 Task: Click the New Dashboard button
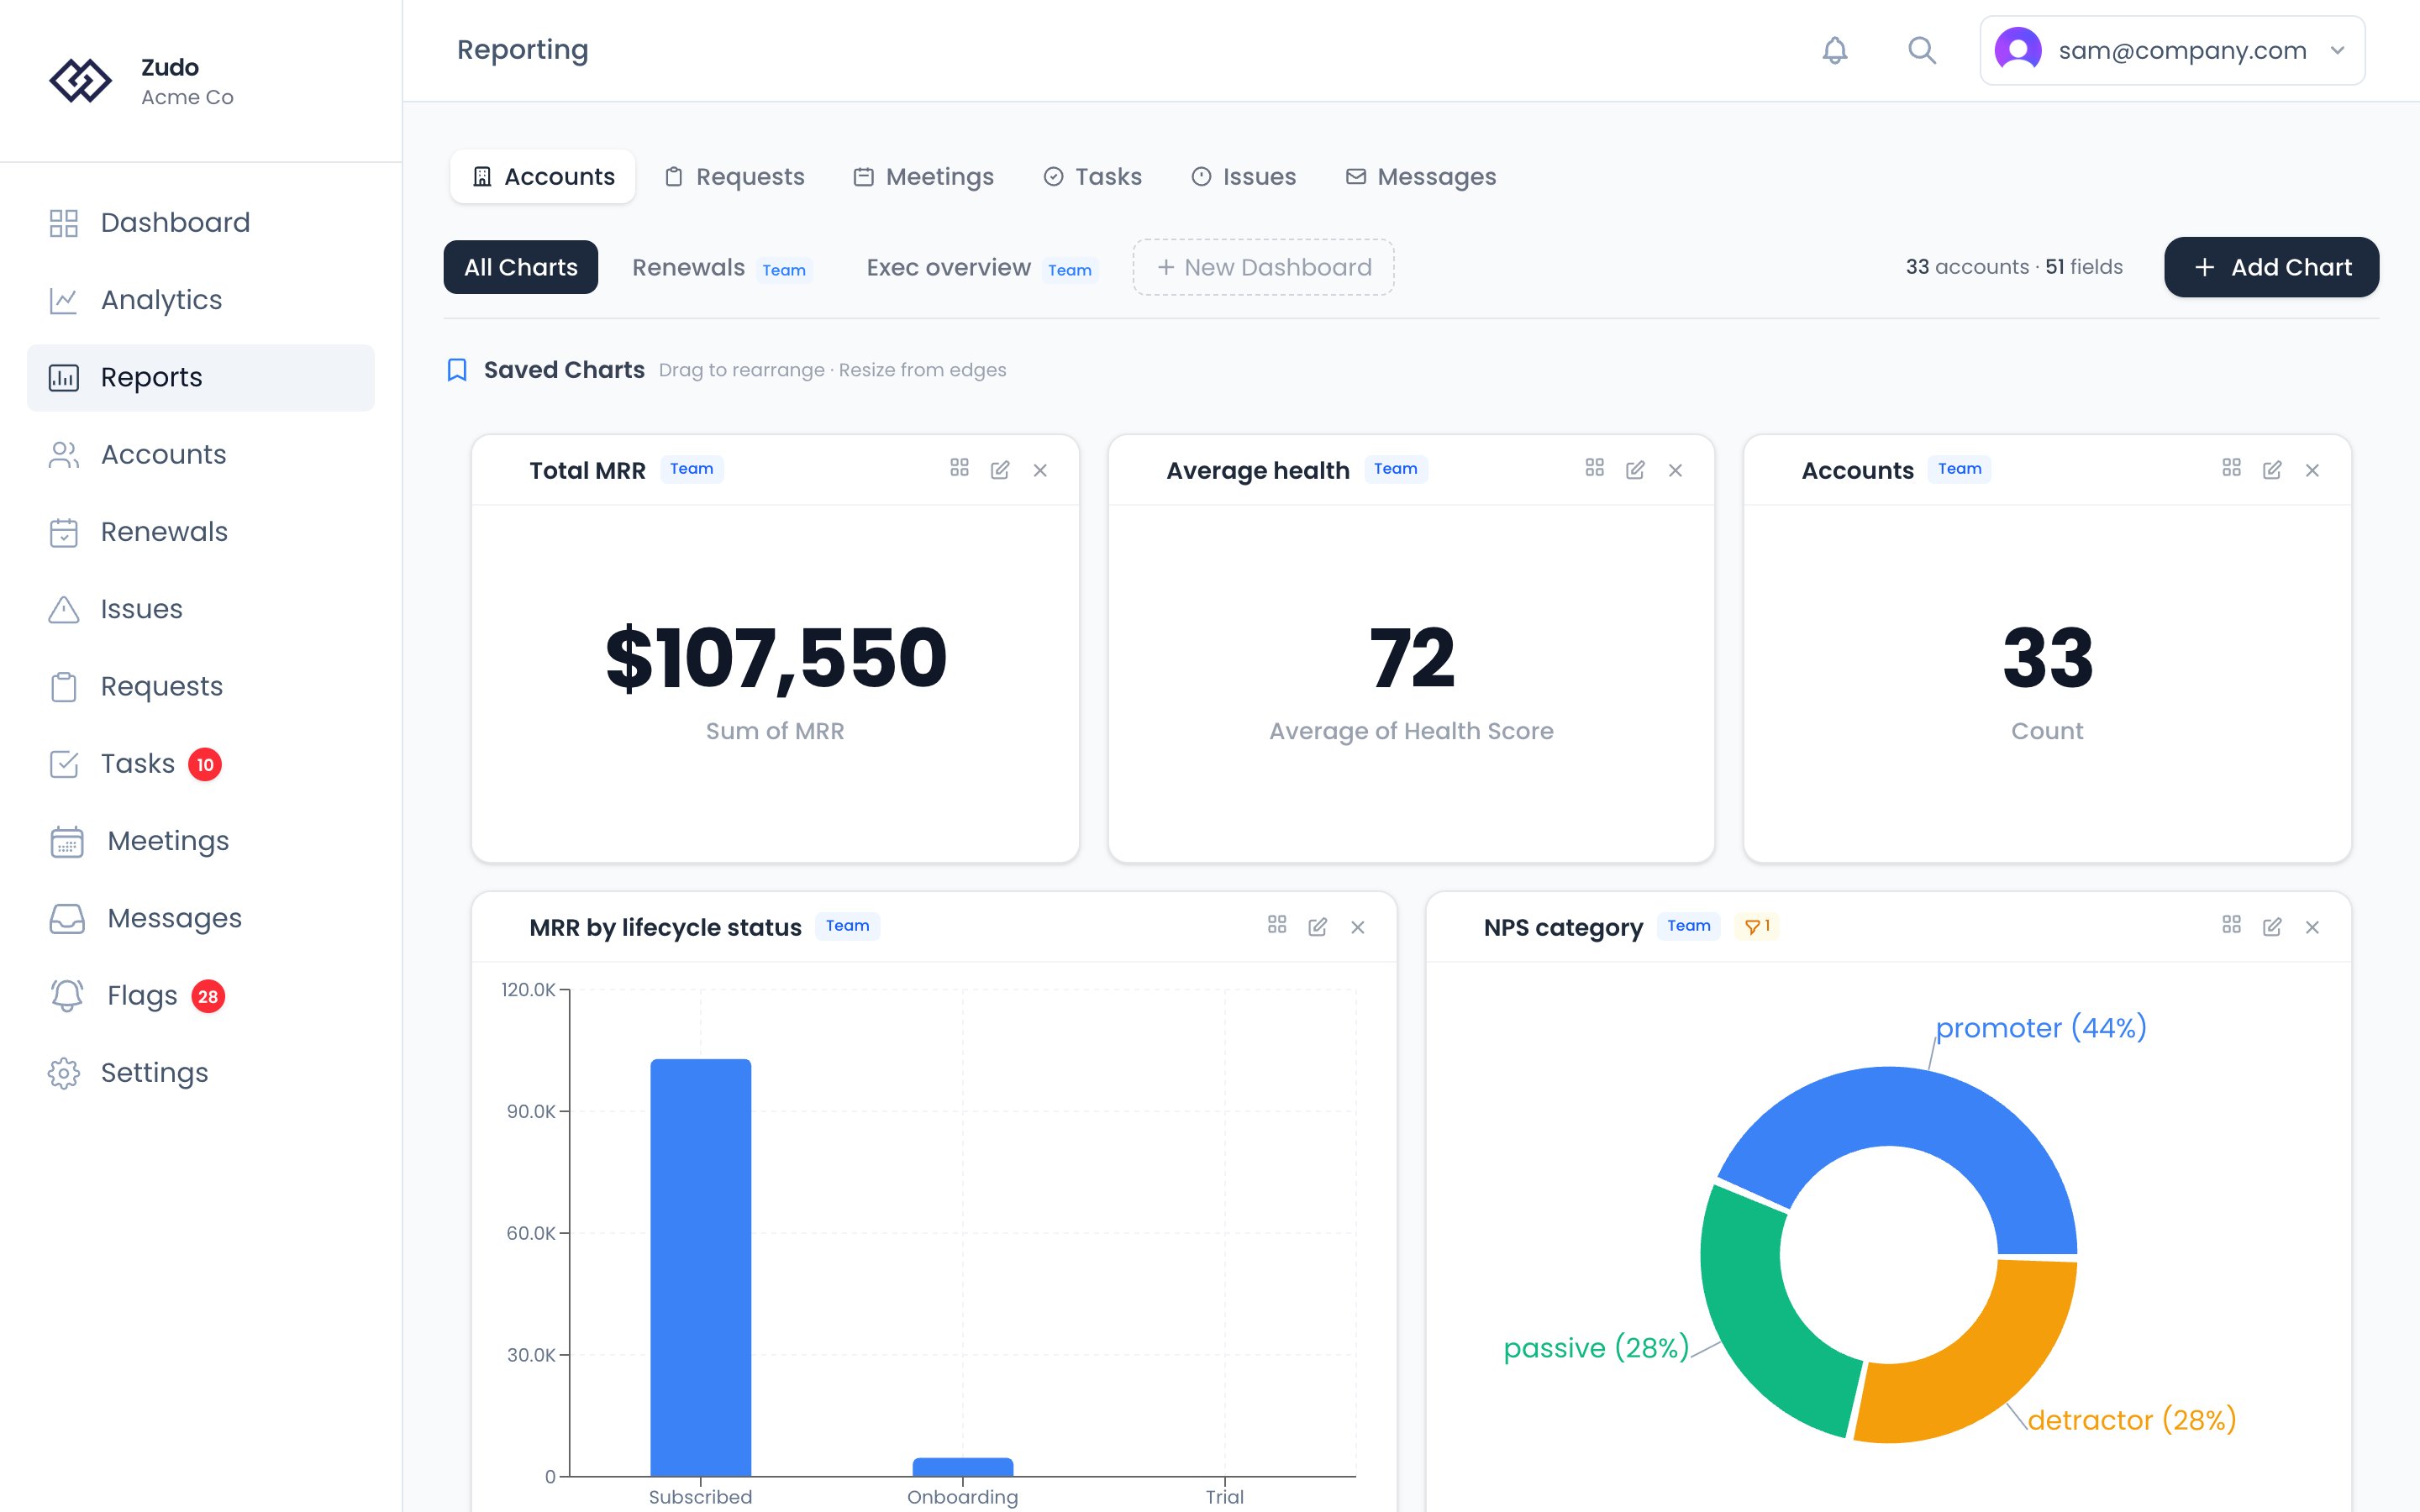[1264, 267]
